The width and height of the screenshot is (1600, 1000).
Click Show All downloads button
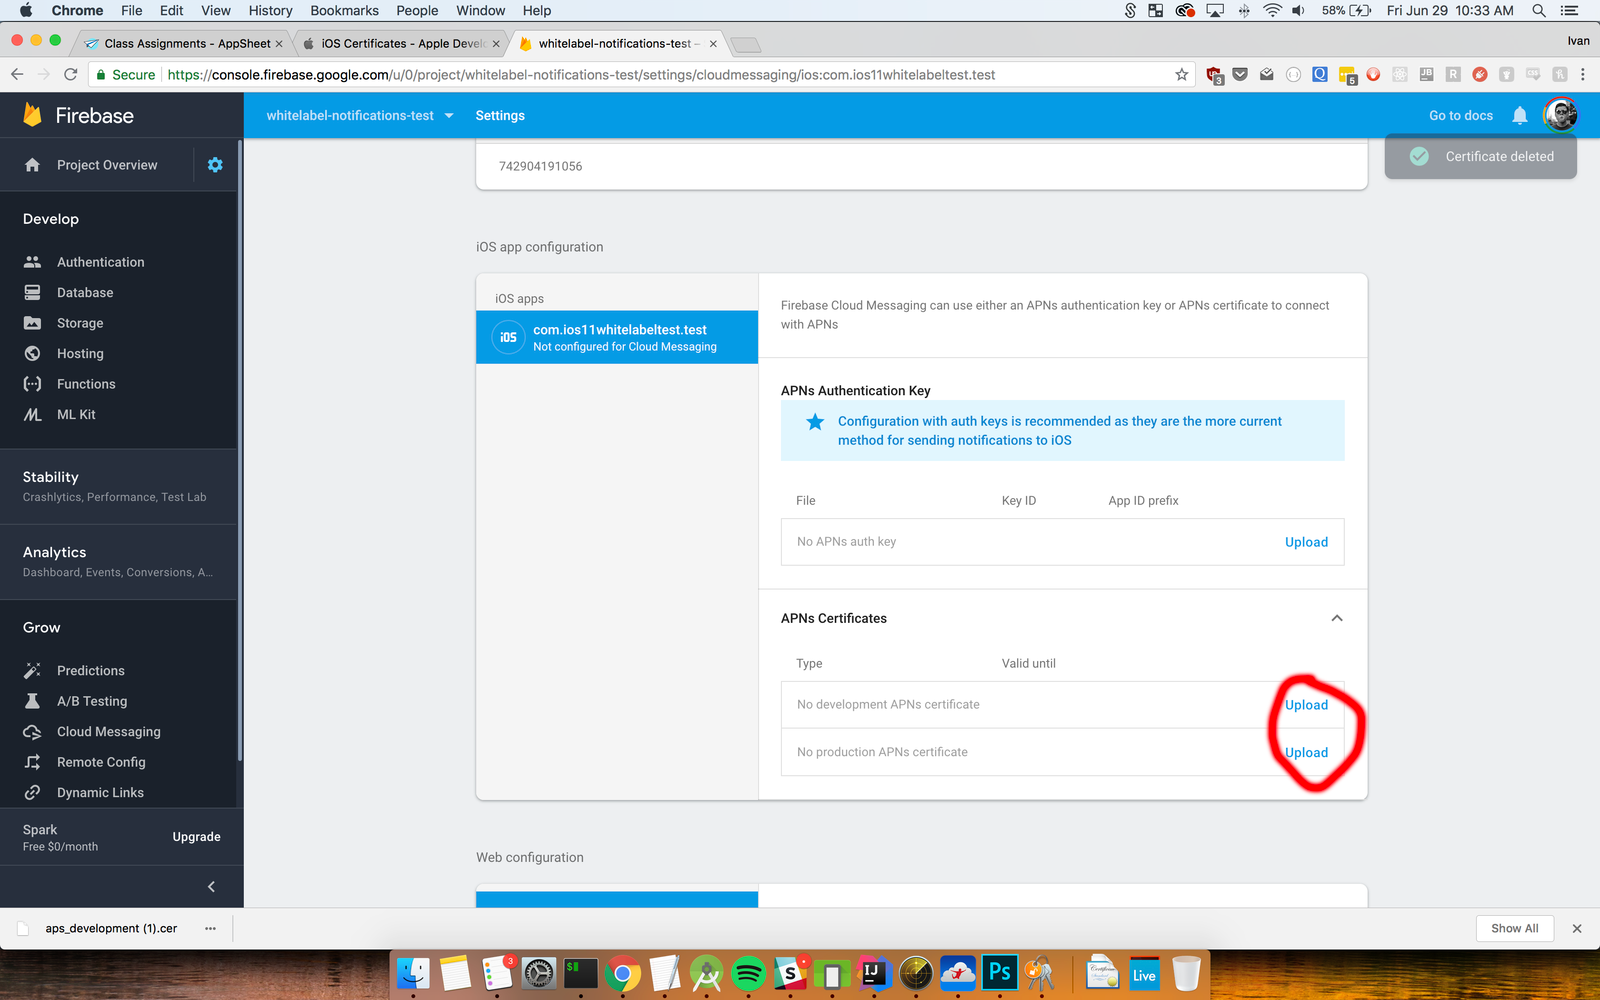point(1515,928)
